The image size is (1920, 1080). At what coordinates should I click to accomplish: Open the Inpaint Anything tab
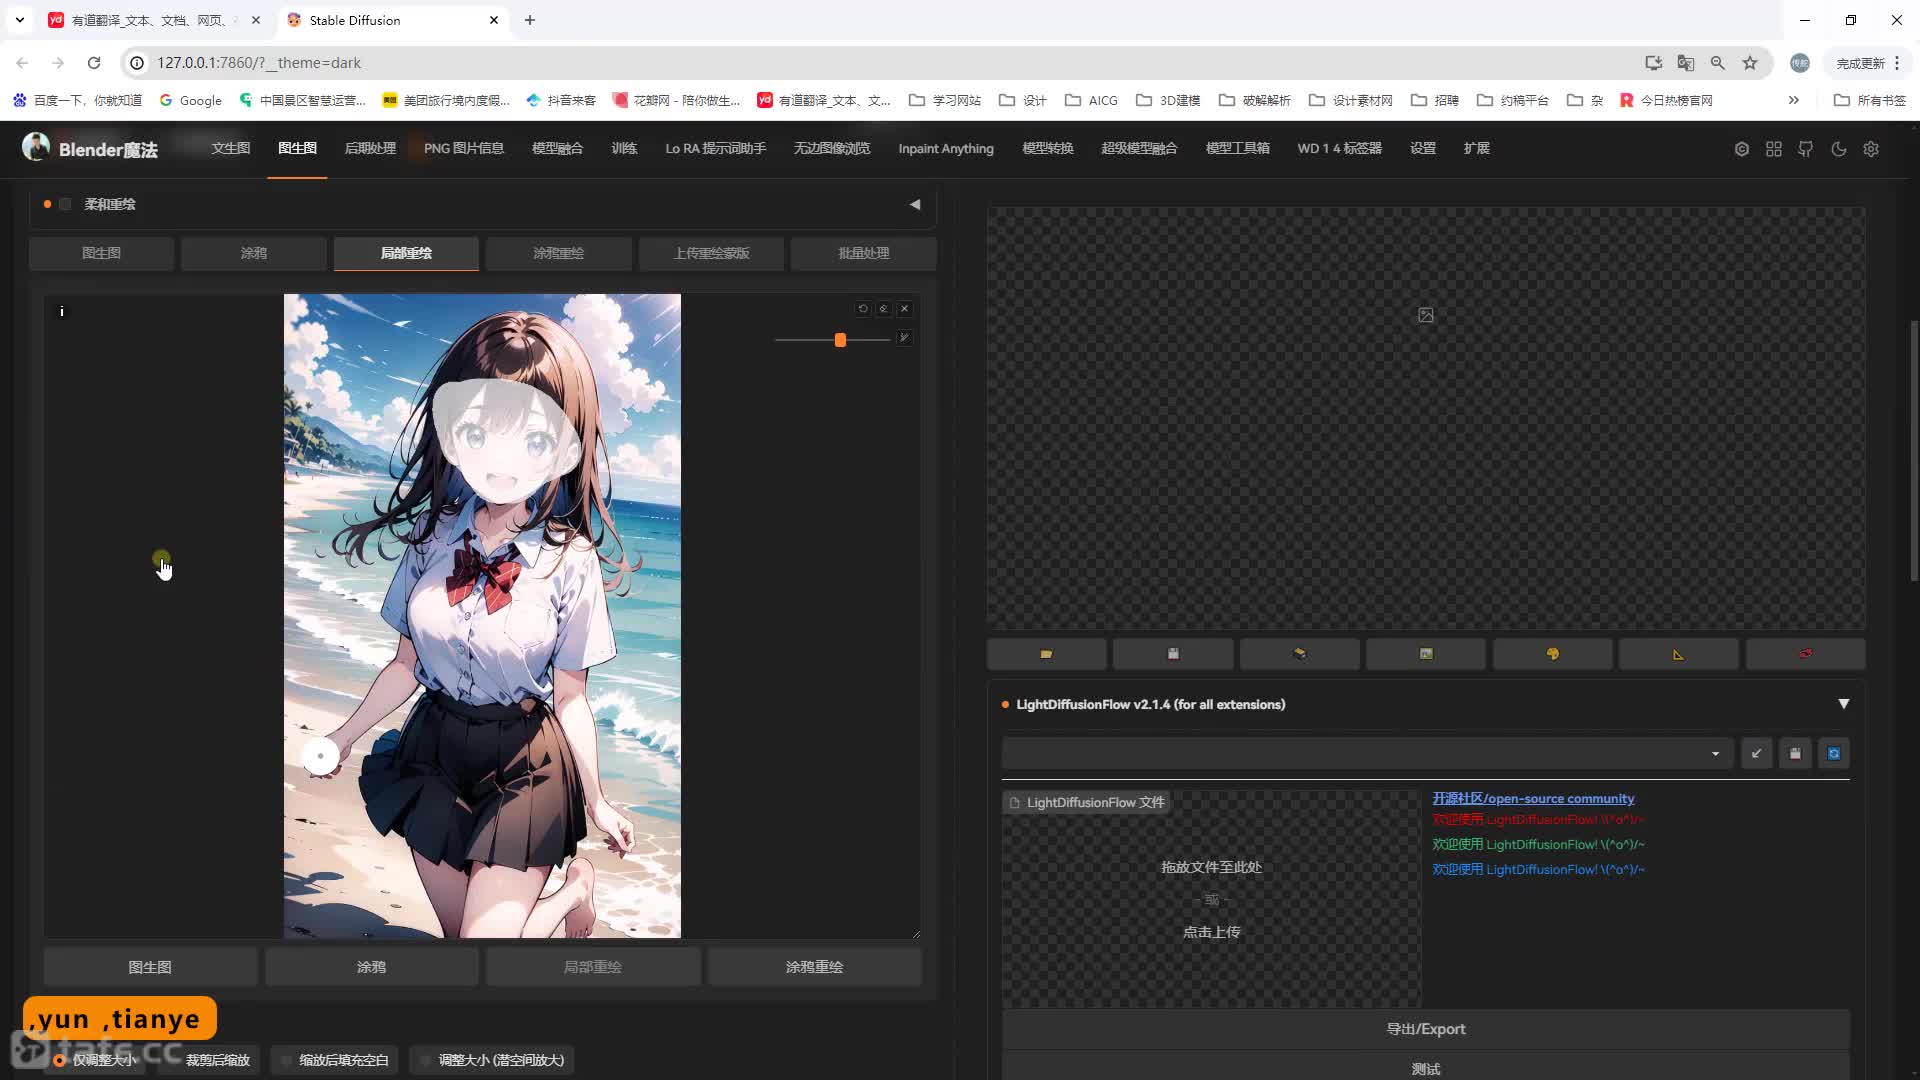946,148
